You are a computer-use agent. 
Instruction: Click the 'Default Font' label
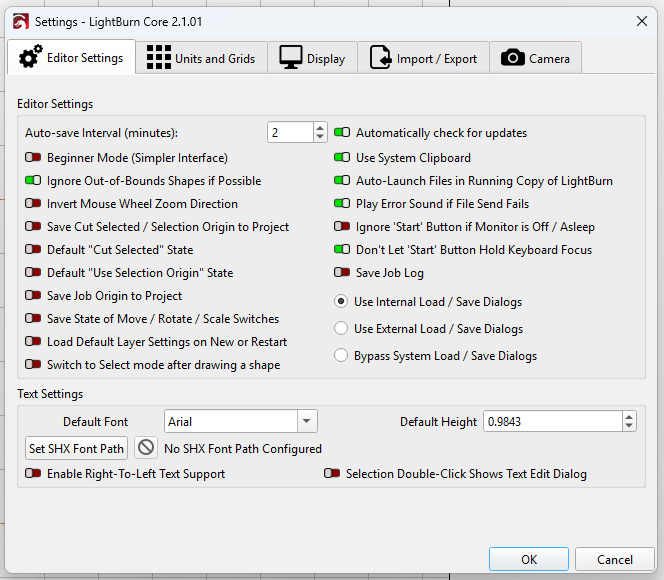coord(95,422)
